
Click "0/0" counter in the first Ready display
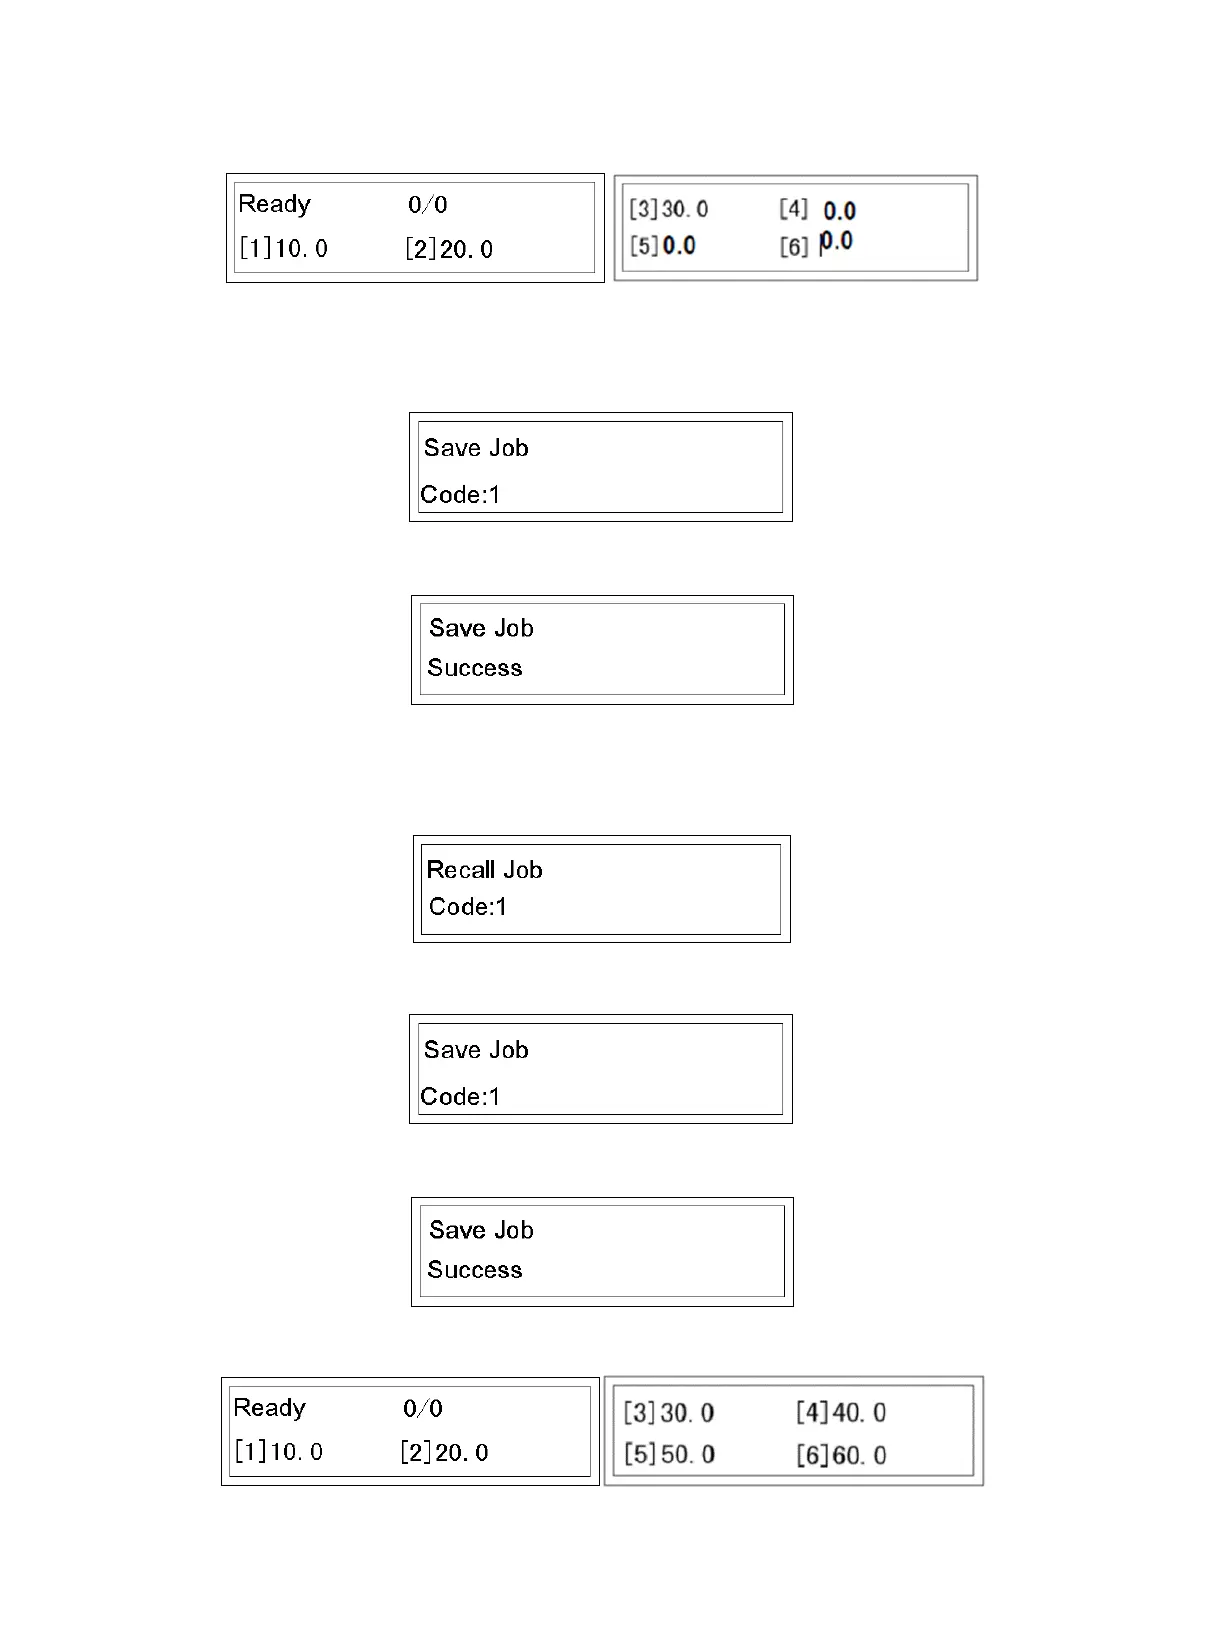tap(427, 205)
